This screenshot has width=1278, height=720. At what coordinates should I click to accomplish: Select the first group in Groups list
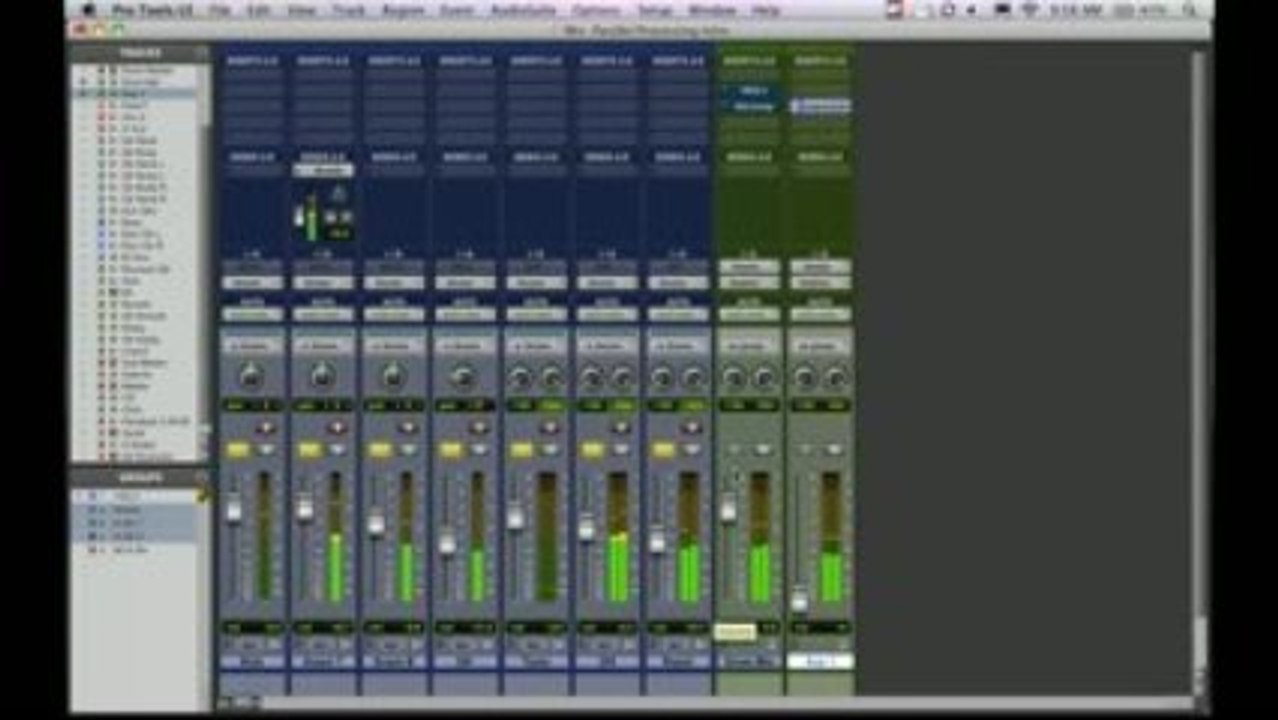pyautogui.click(x=133, y=497)
